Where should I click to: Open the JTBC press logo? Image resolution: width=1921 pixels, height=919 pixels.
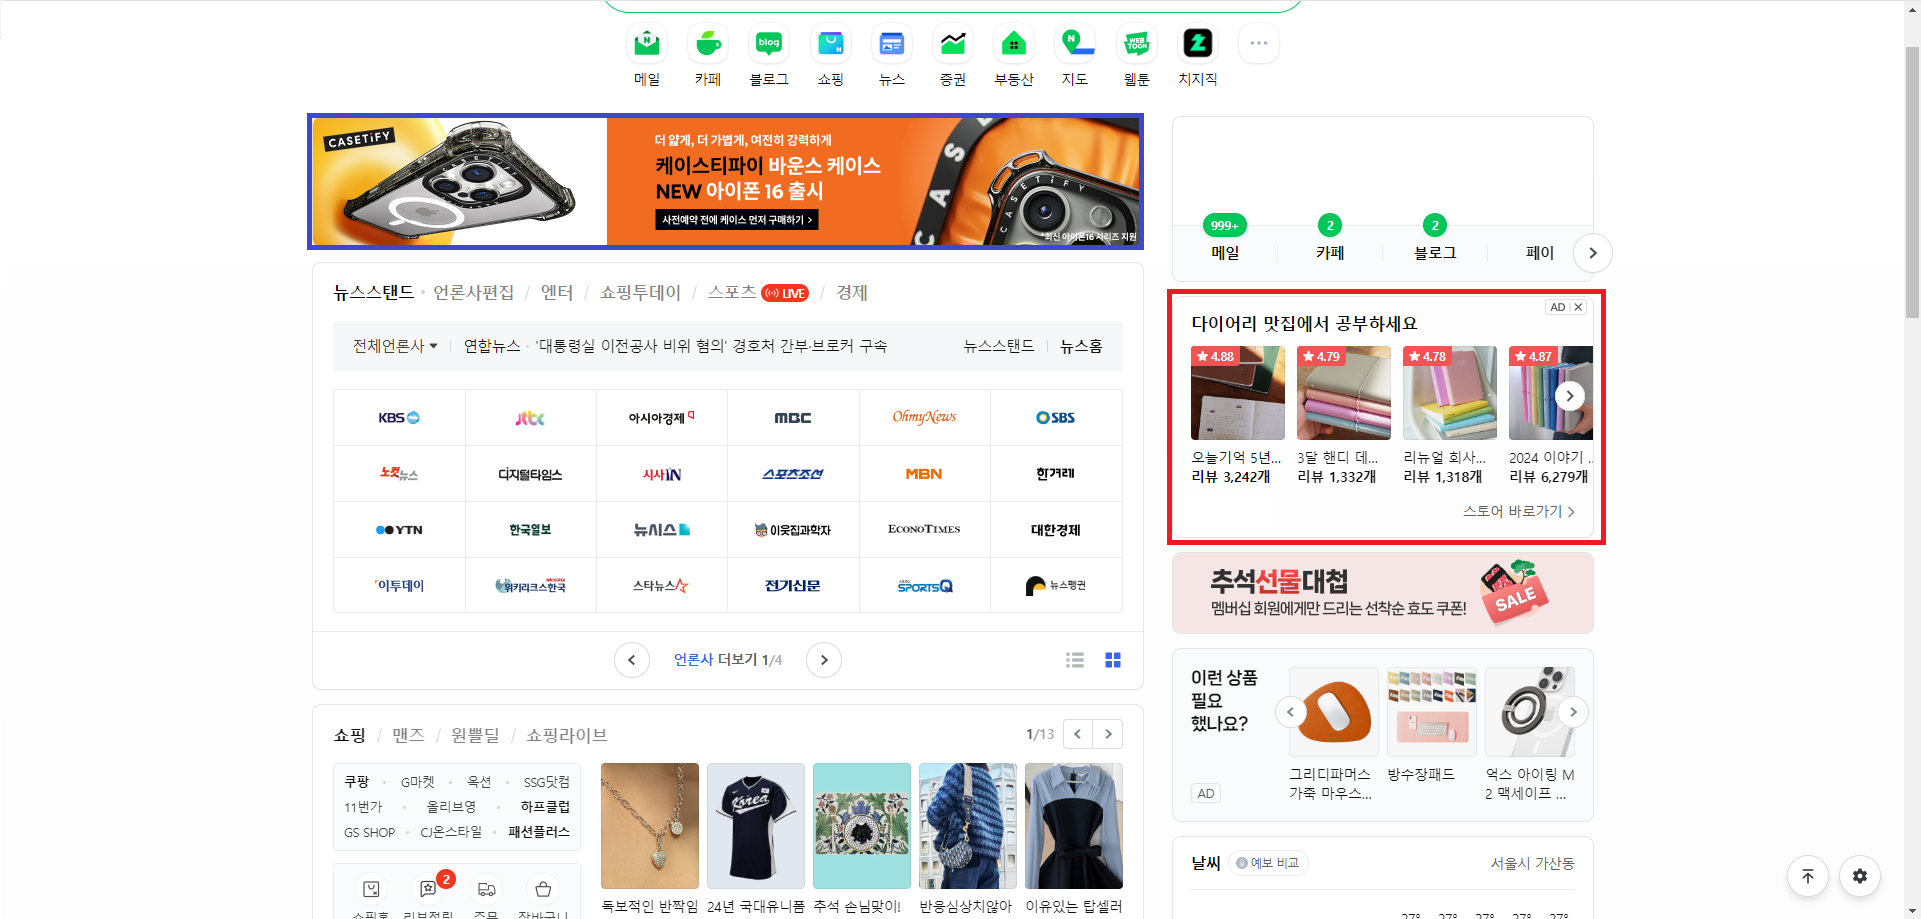530,418
